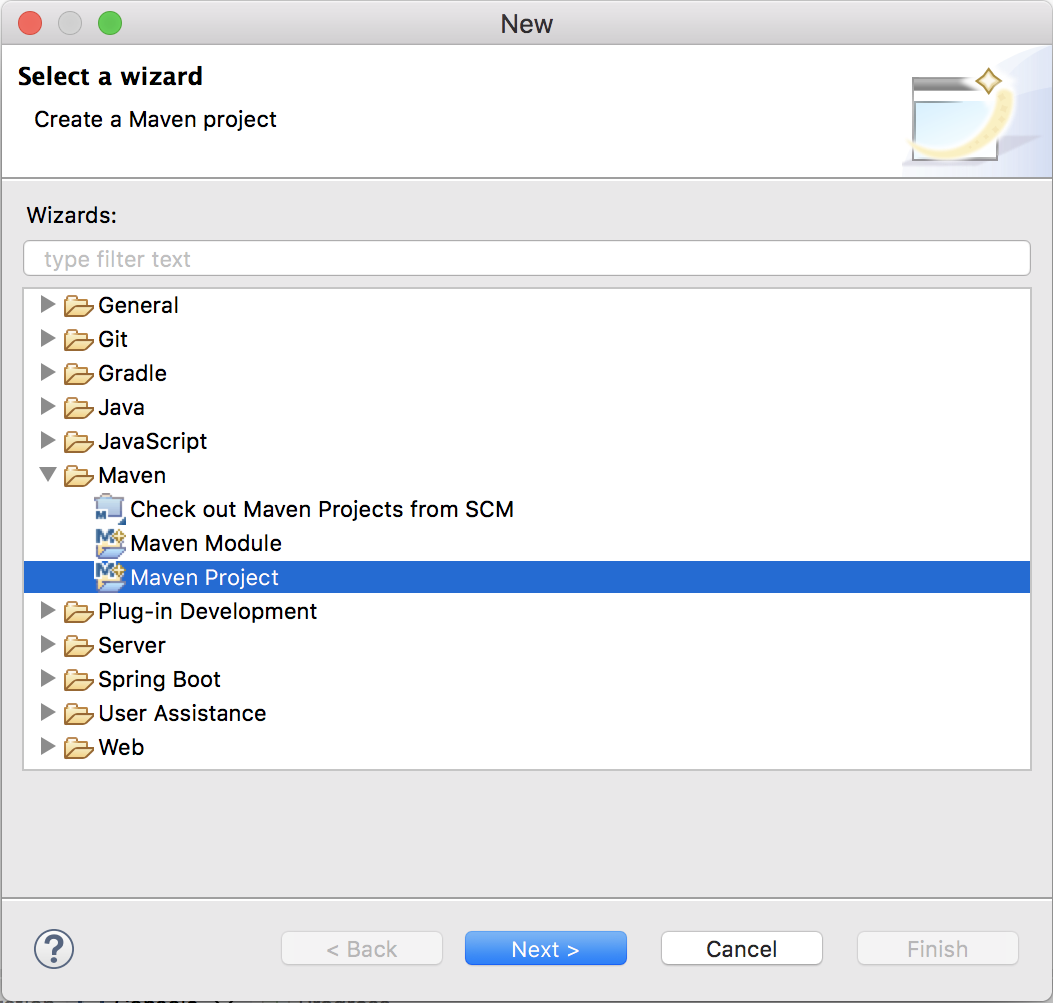Select the 'Server' label
The height and width of the screenshot is (1003, 1053).
click(132, 645)
